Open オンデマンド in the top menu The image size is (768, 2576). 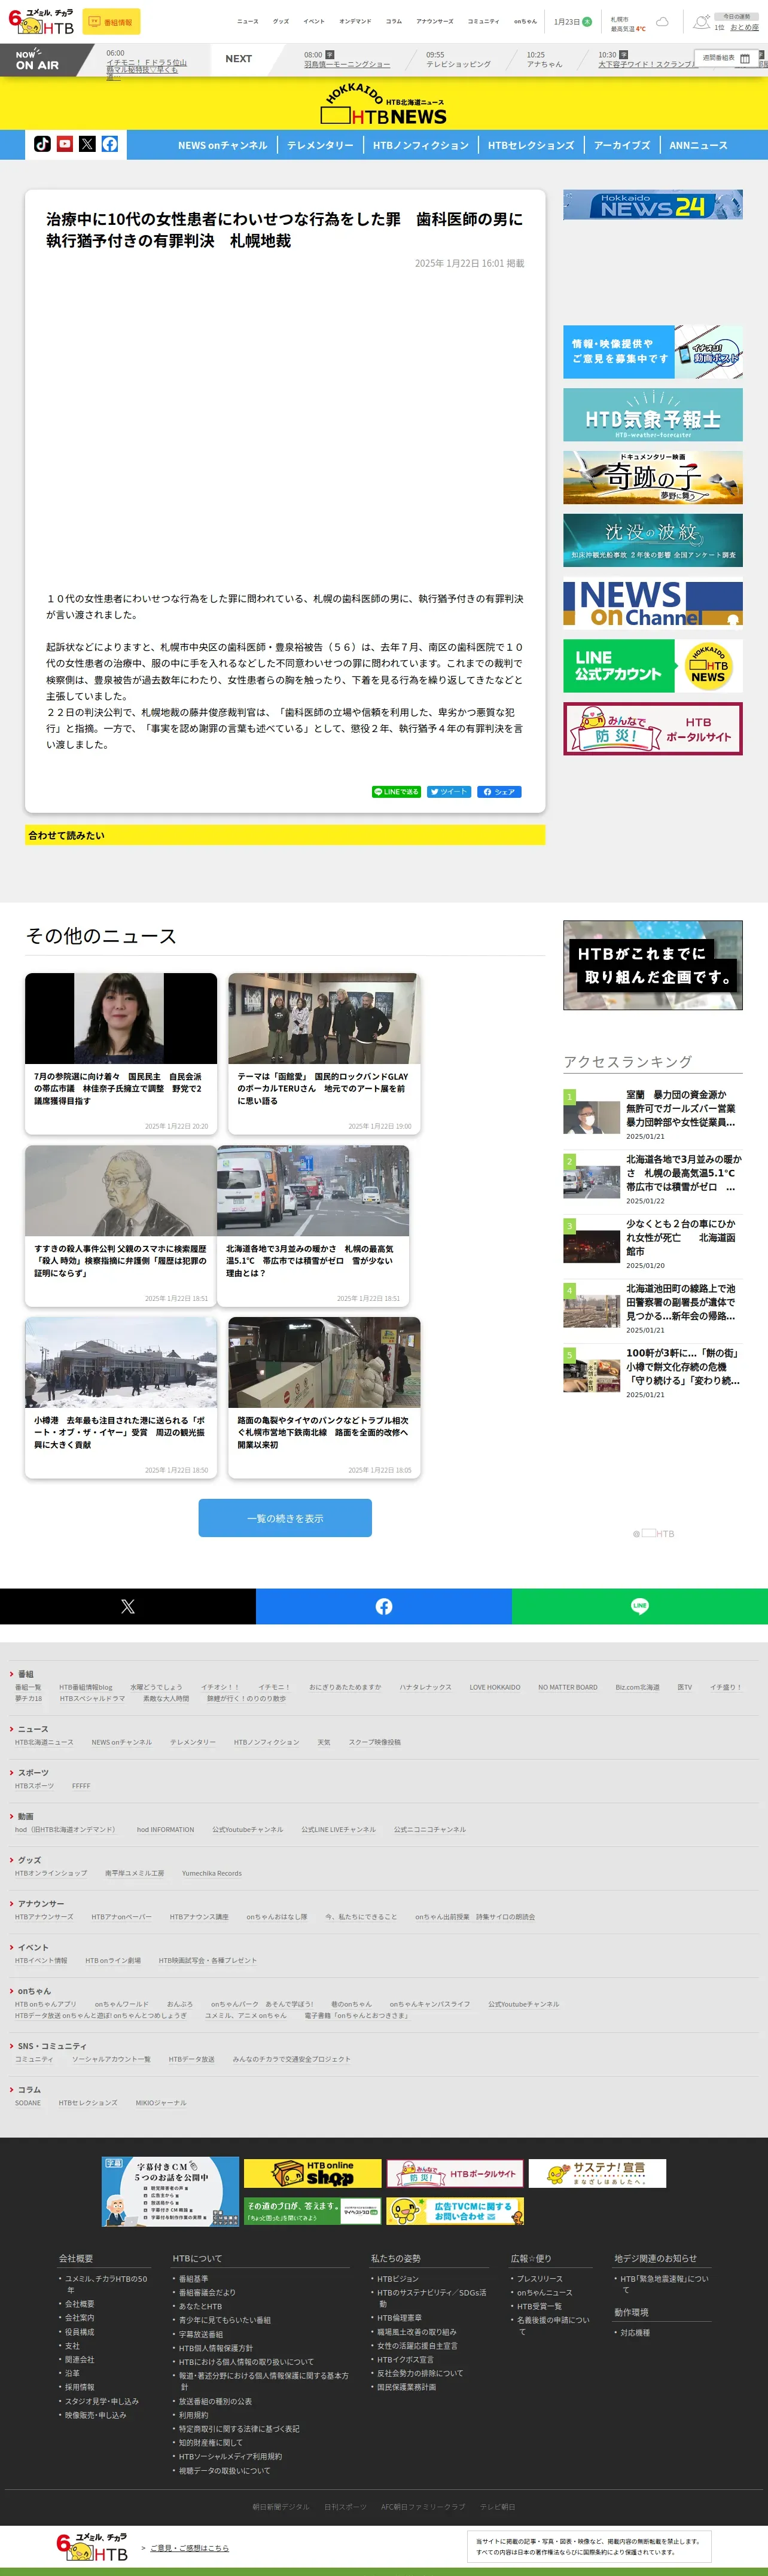[x=355, y=21]
